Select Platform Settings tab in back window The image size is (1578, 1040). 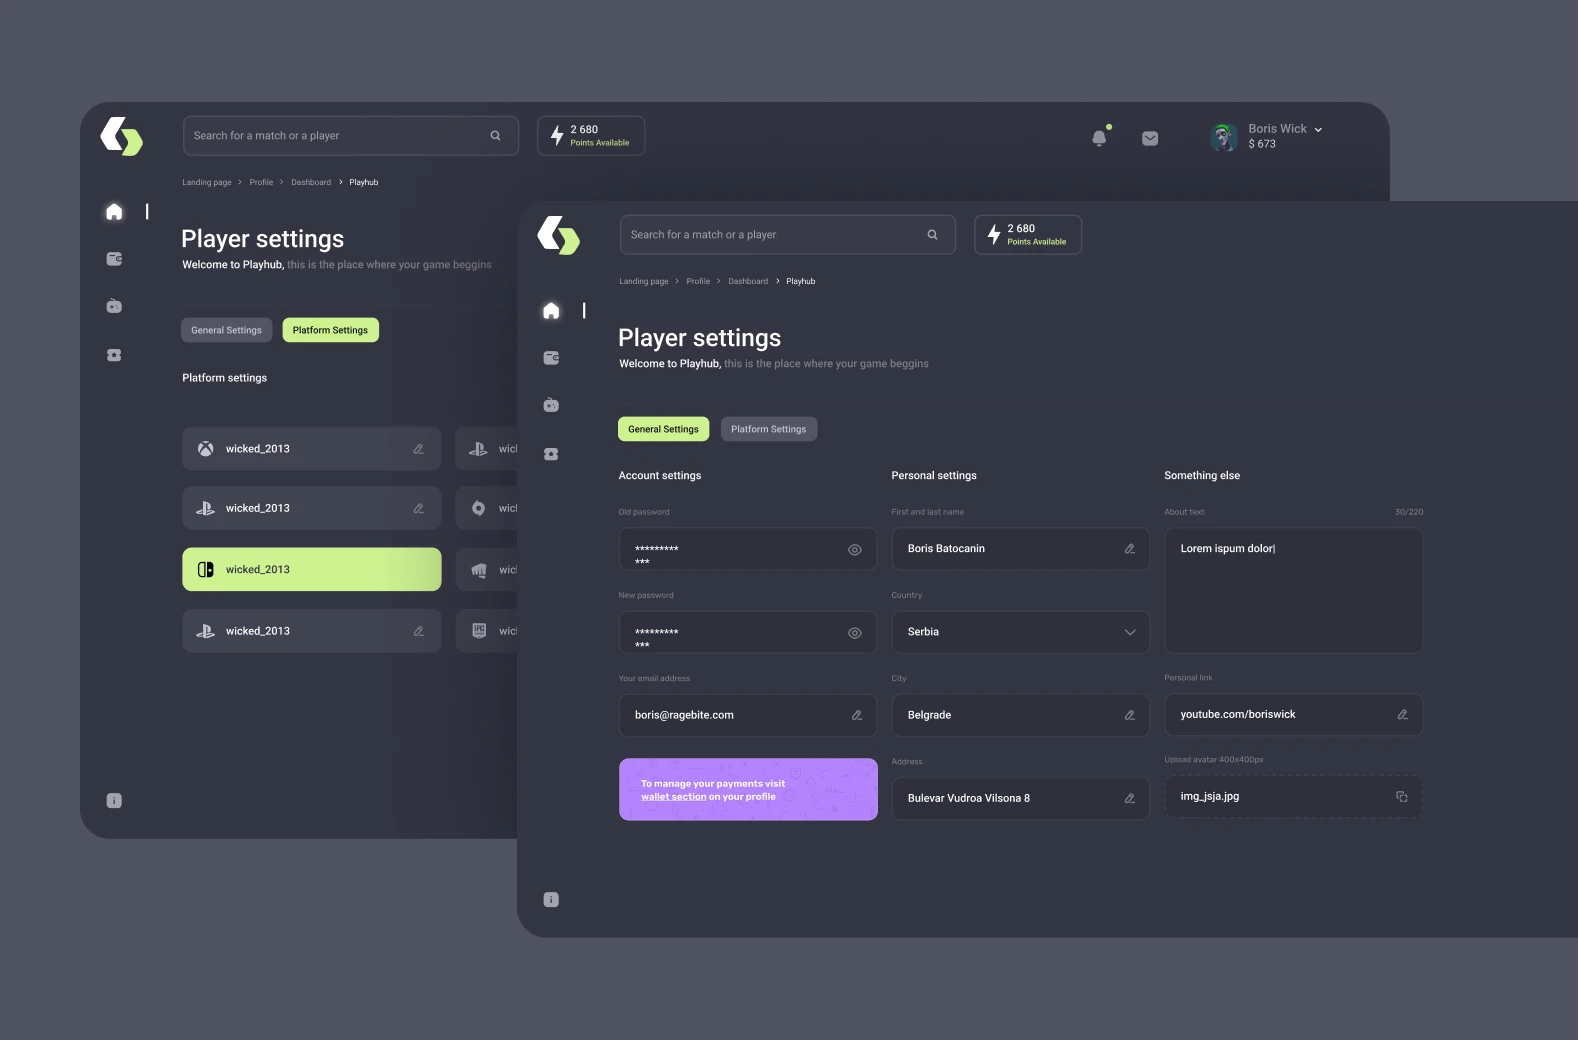pos(330,330)
